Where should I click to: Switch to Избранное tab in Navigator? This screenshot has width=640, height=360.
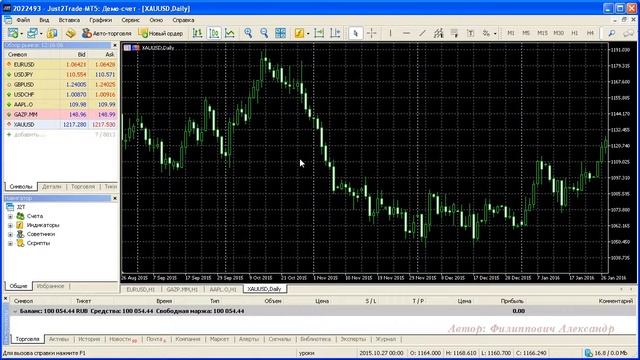pyautogui.click(x=51, y=286)
